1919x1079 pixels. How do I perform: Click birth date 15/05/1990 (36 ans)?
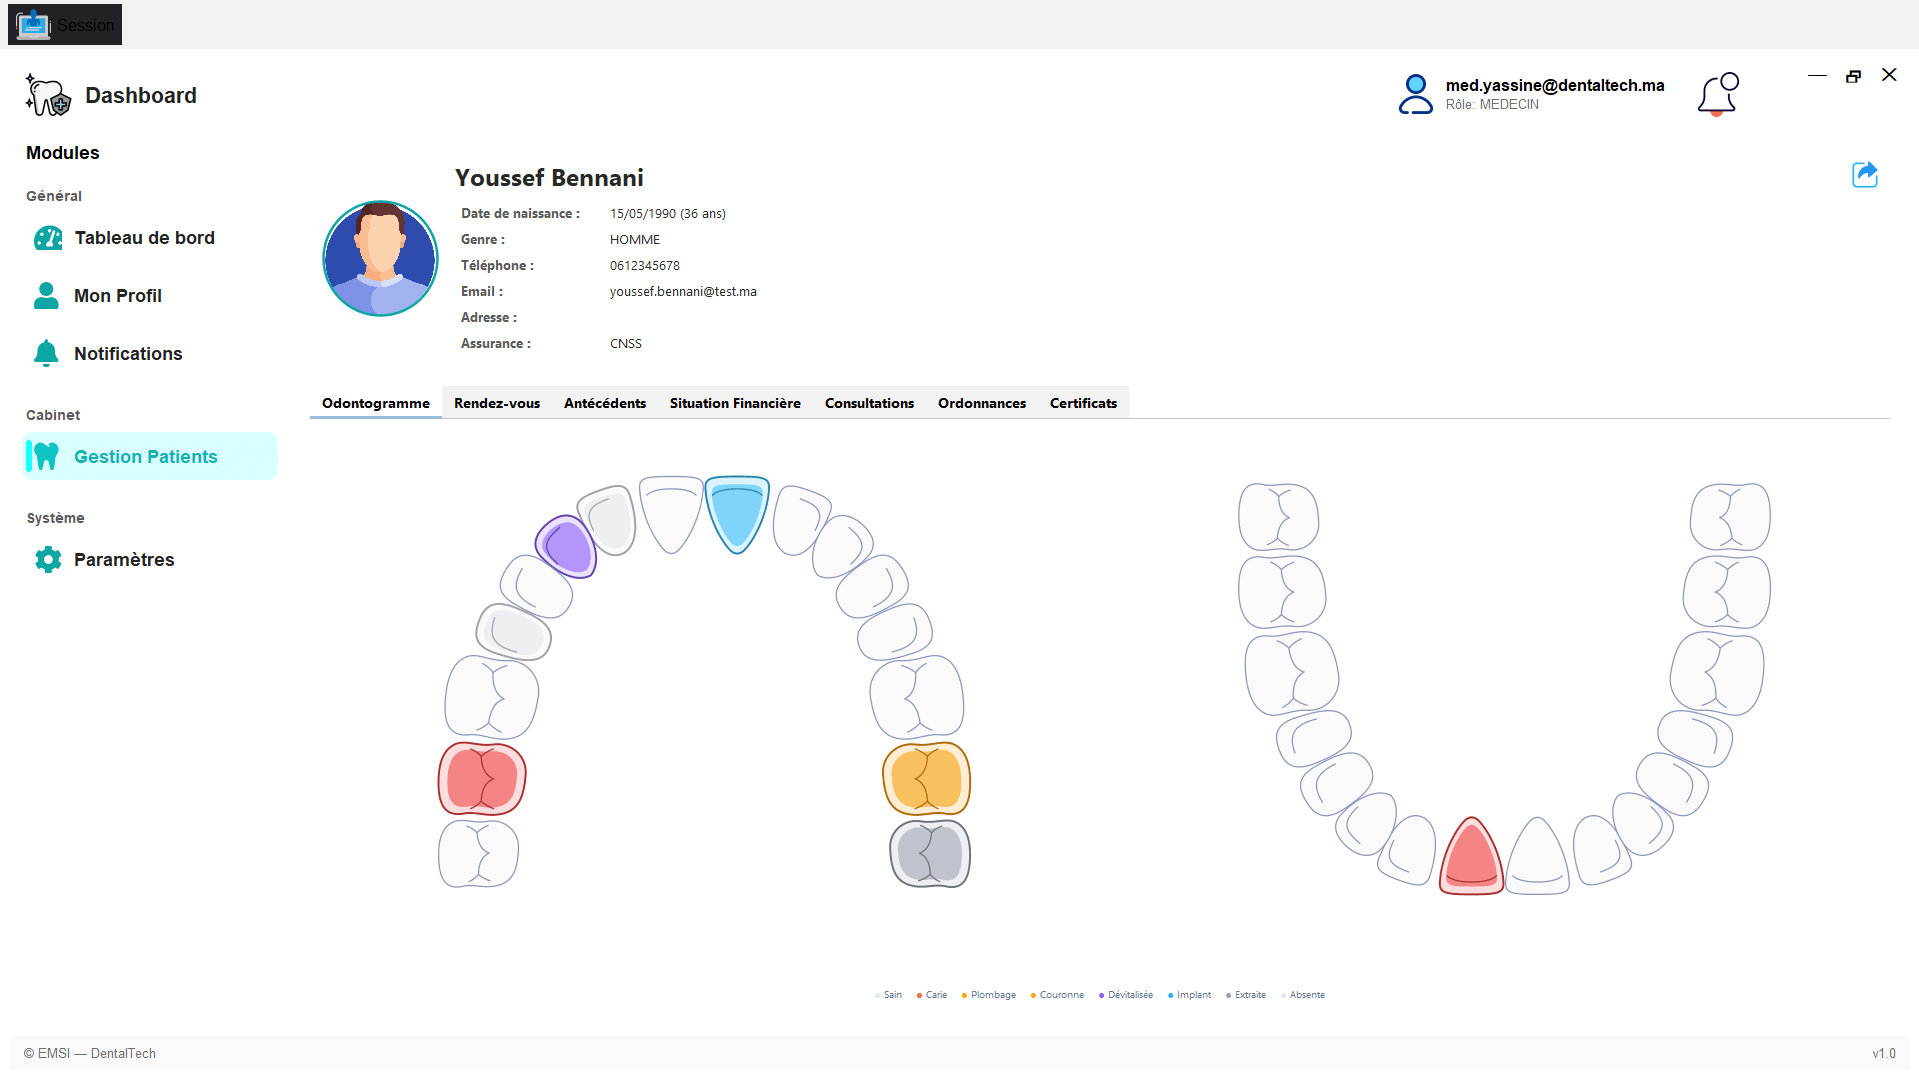coord(668,214)
